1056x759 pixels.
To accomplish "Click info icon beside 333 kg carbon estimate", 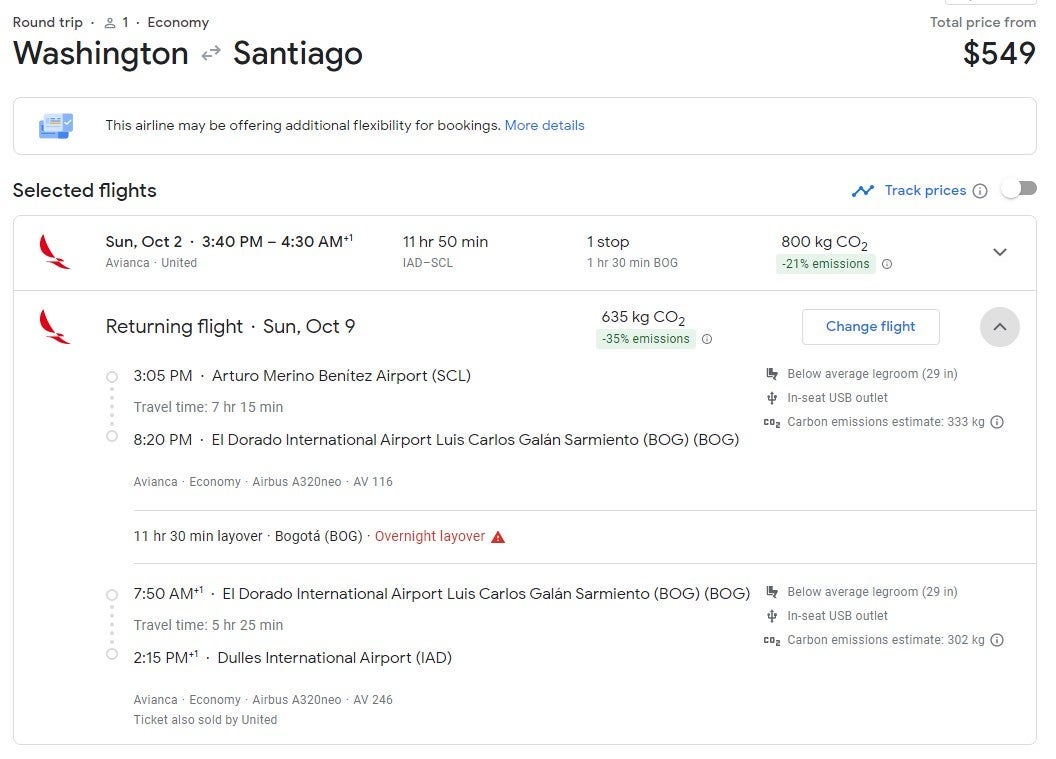I will 997,422.
